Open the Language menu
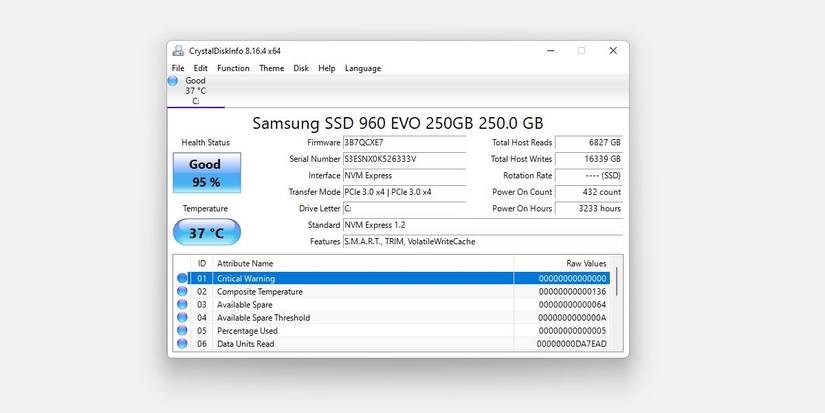Screen dimensions: 825x413 [x=363, y=68]
